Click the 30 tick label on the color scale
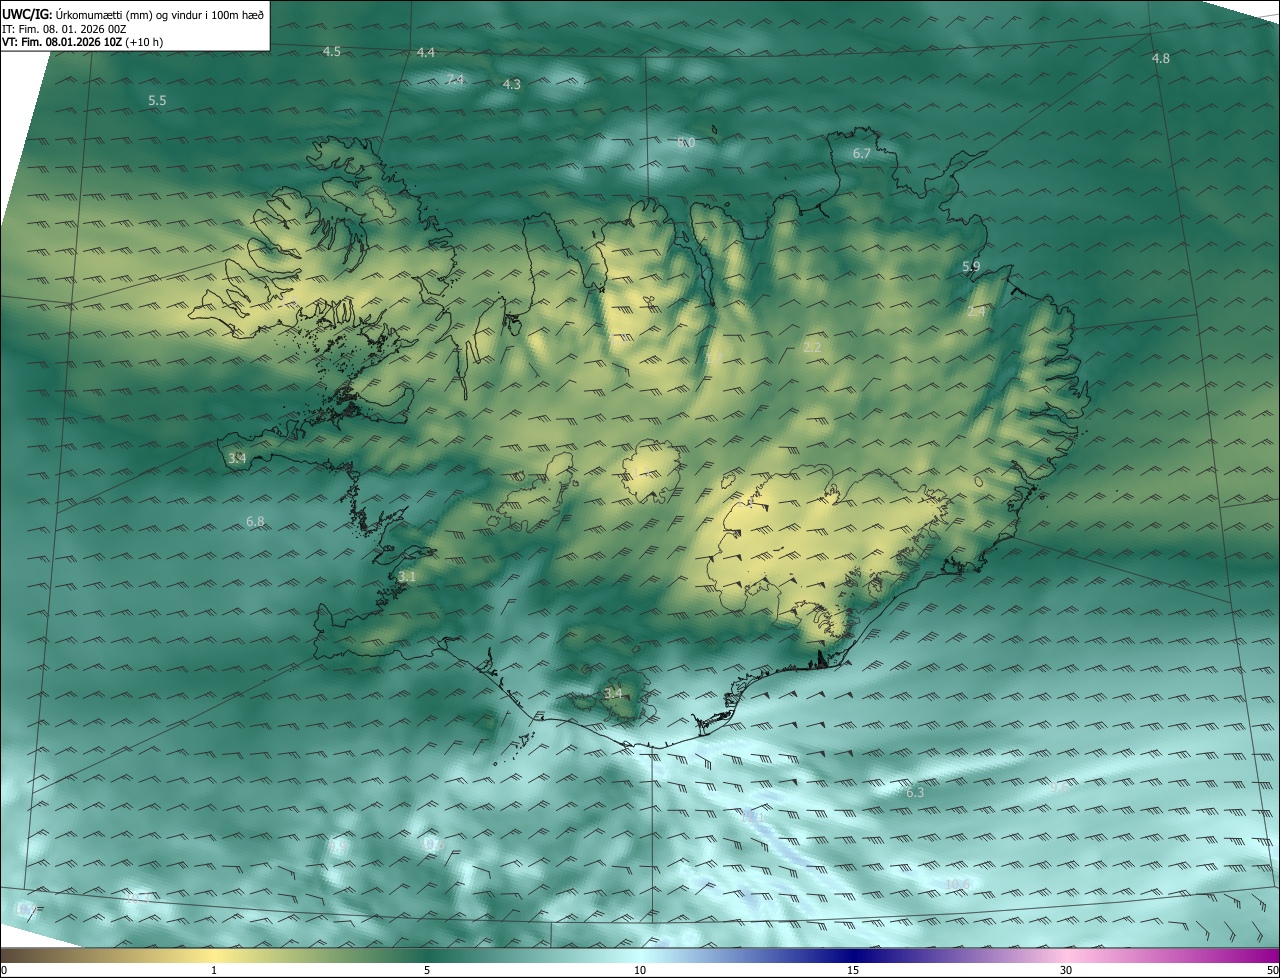Viewport: 1280px width, 978px height. coord(1066,970)
